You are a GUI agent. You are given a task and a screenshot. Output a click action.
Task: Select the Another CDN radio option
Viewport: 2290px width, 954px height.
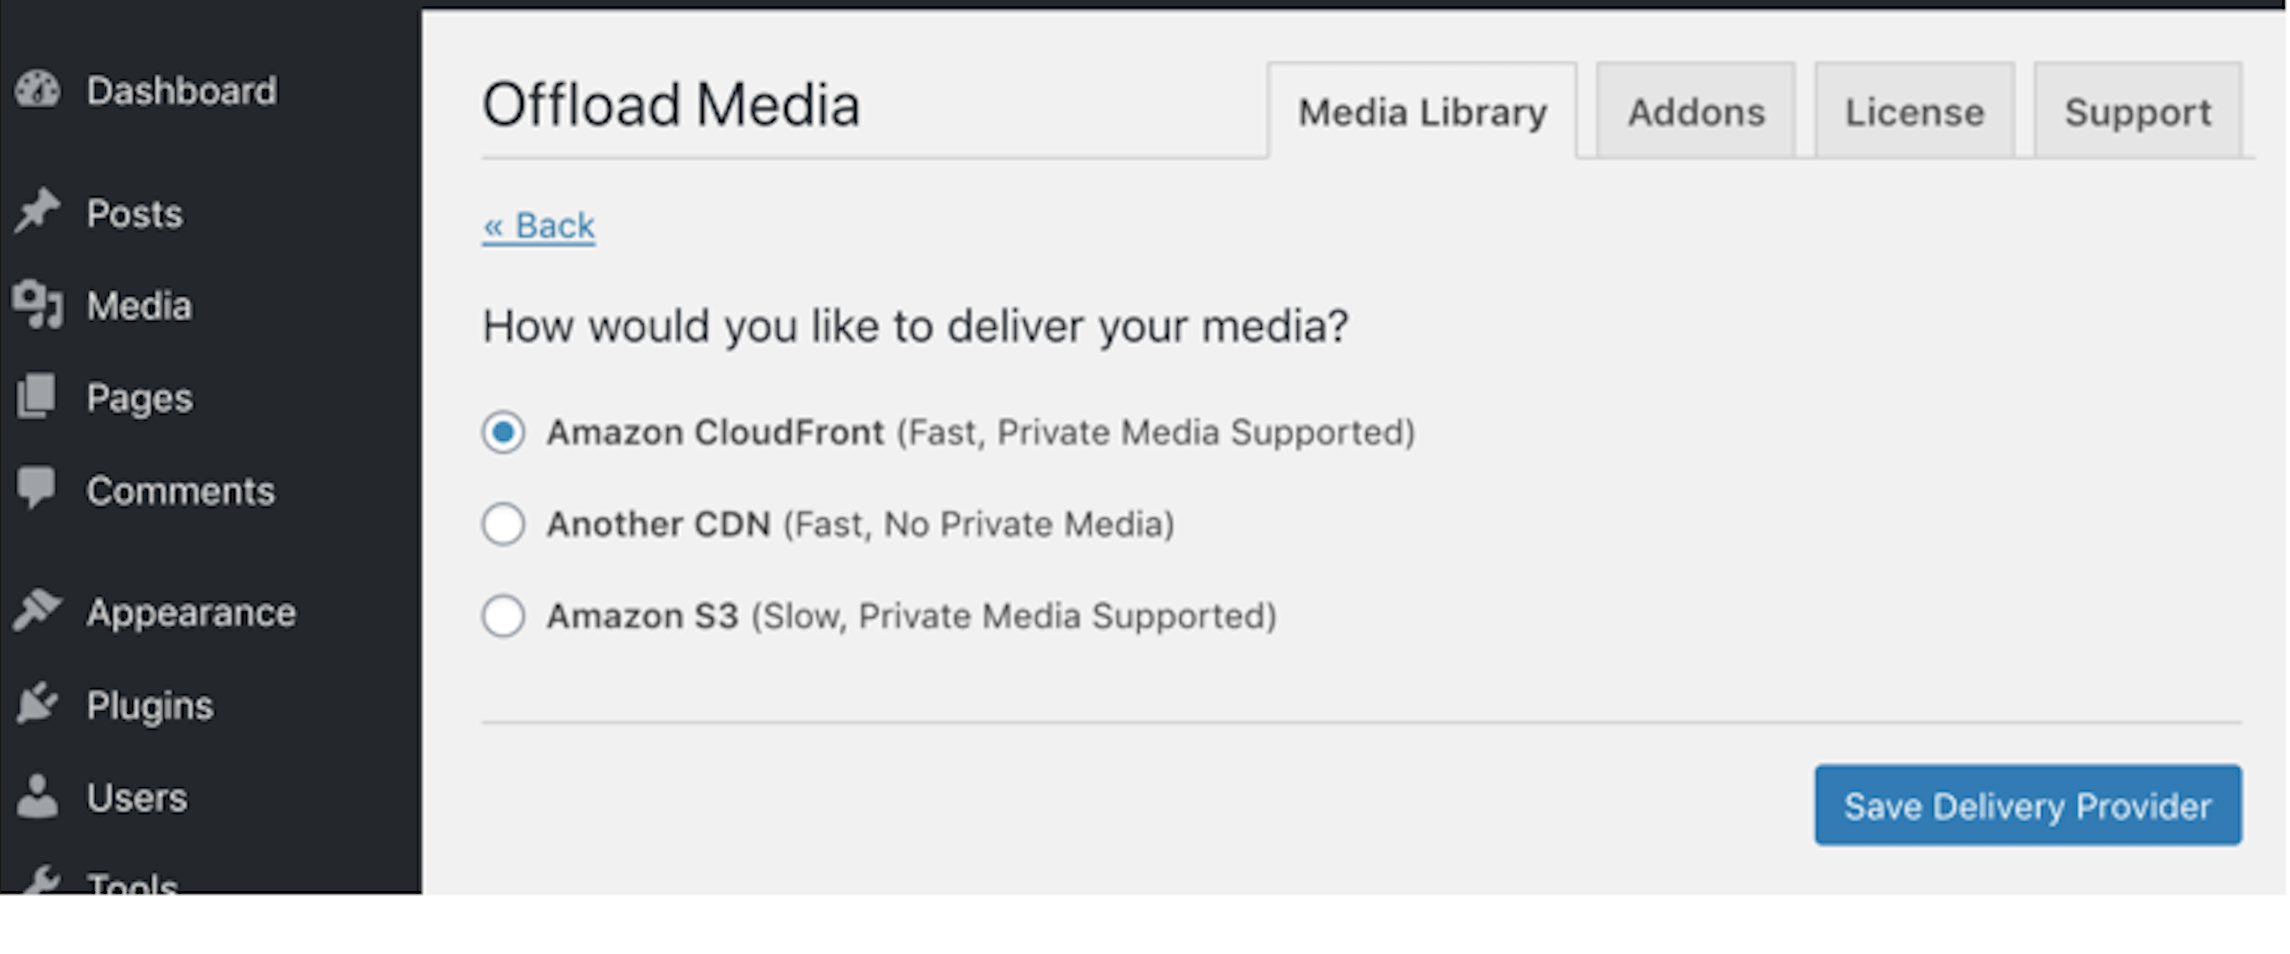[x=503, y=524]
